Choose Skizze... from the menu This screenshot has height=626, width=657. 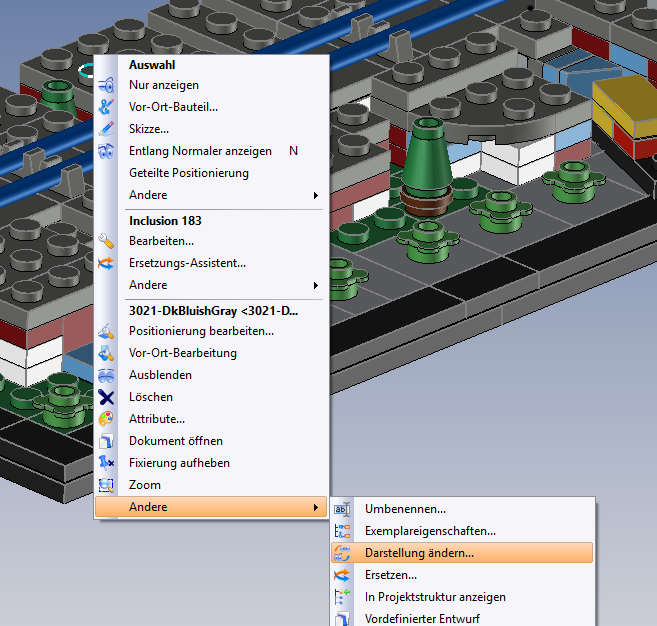[211, 129]
